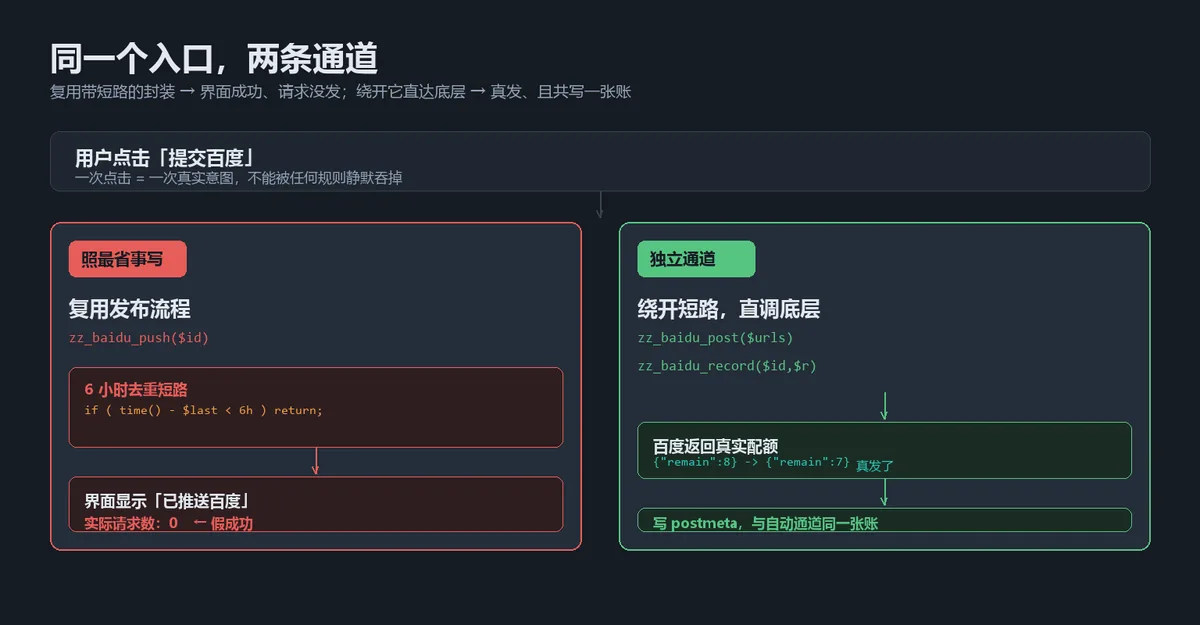Click the code zz_baidu_push($id)
The image size is (1200, 625).
pyautogui.click(x=138, y=338)
